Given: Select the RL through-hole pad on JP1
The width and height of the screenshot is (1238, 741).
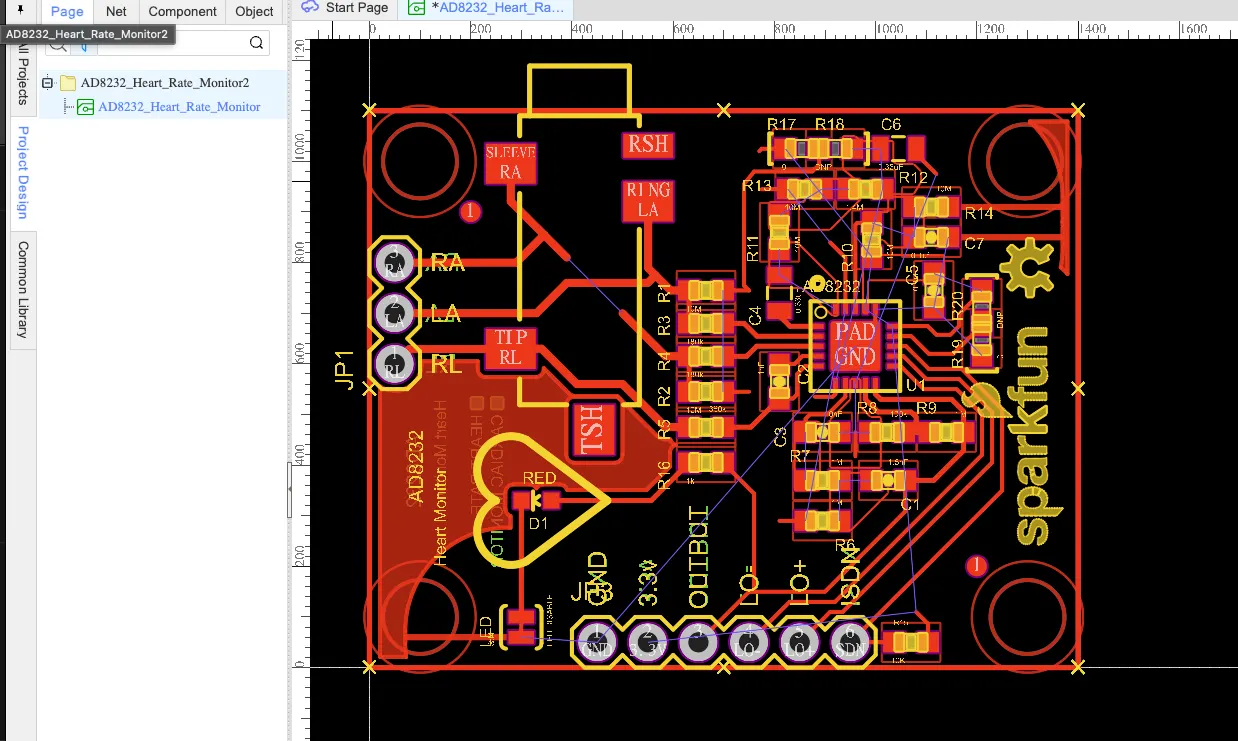Looking at the screenshot, I should [395, 365].
